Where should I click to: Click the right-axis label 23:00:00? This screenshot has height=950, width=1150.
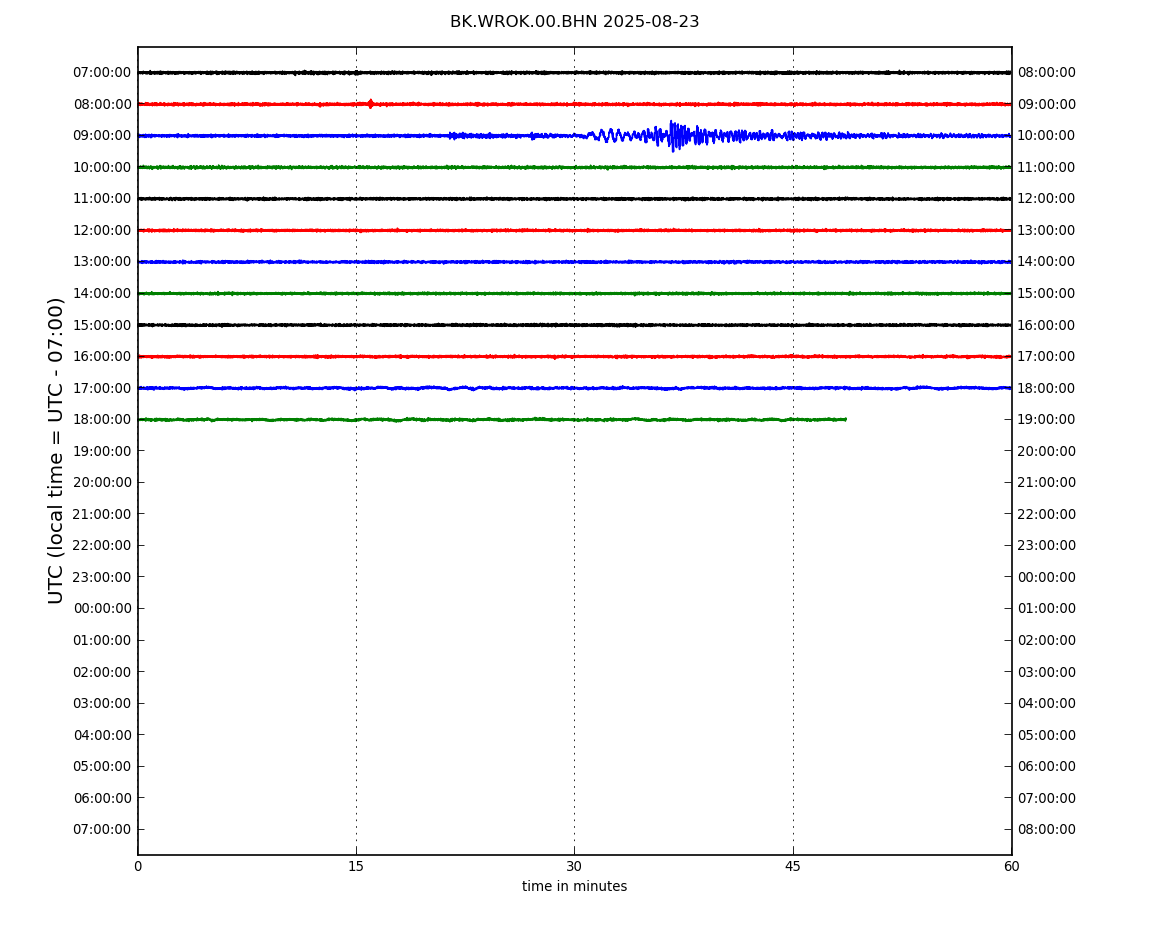[x=1047, y=546]
